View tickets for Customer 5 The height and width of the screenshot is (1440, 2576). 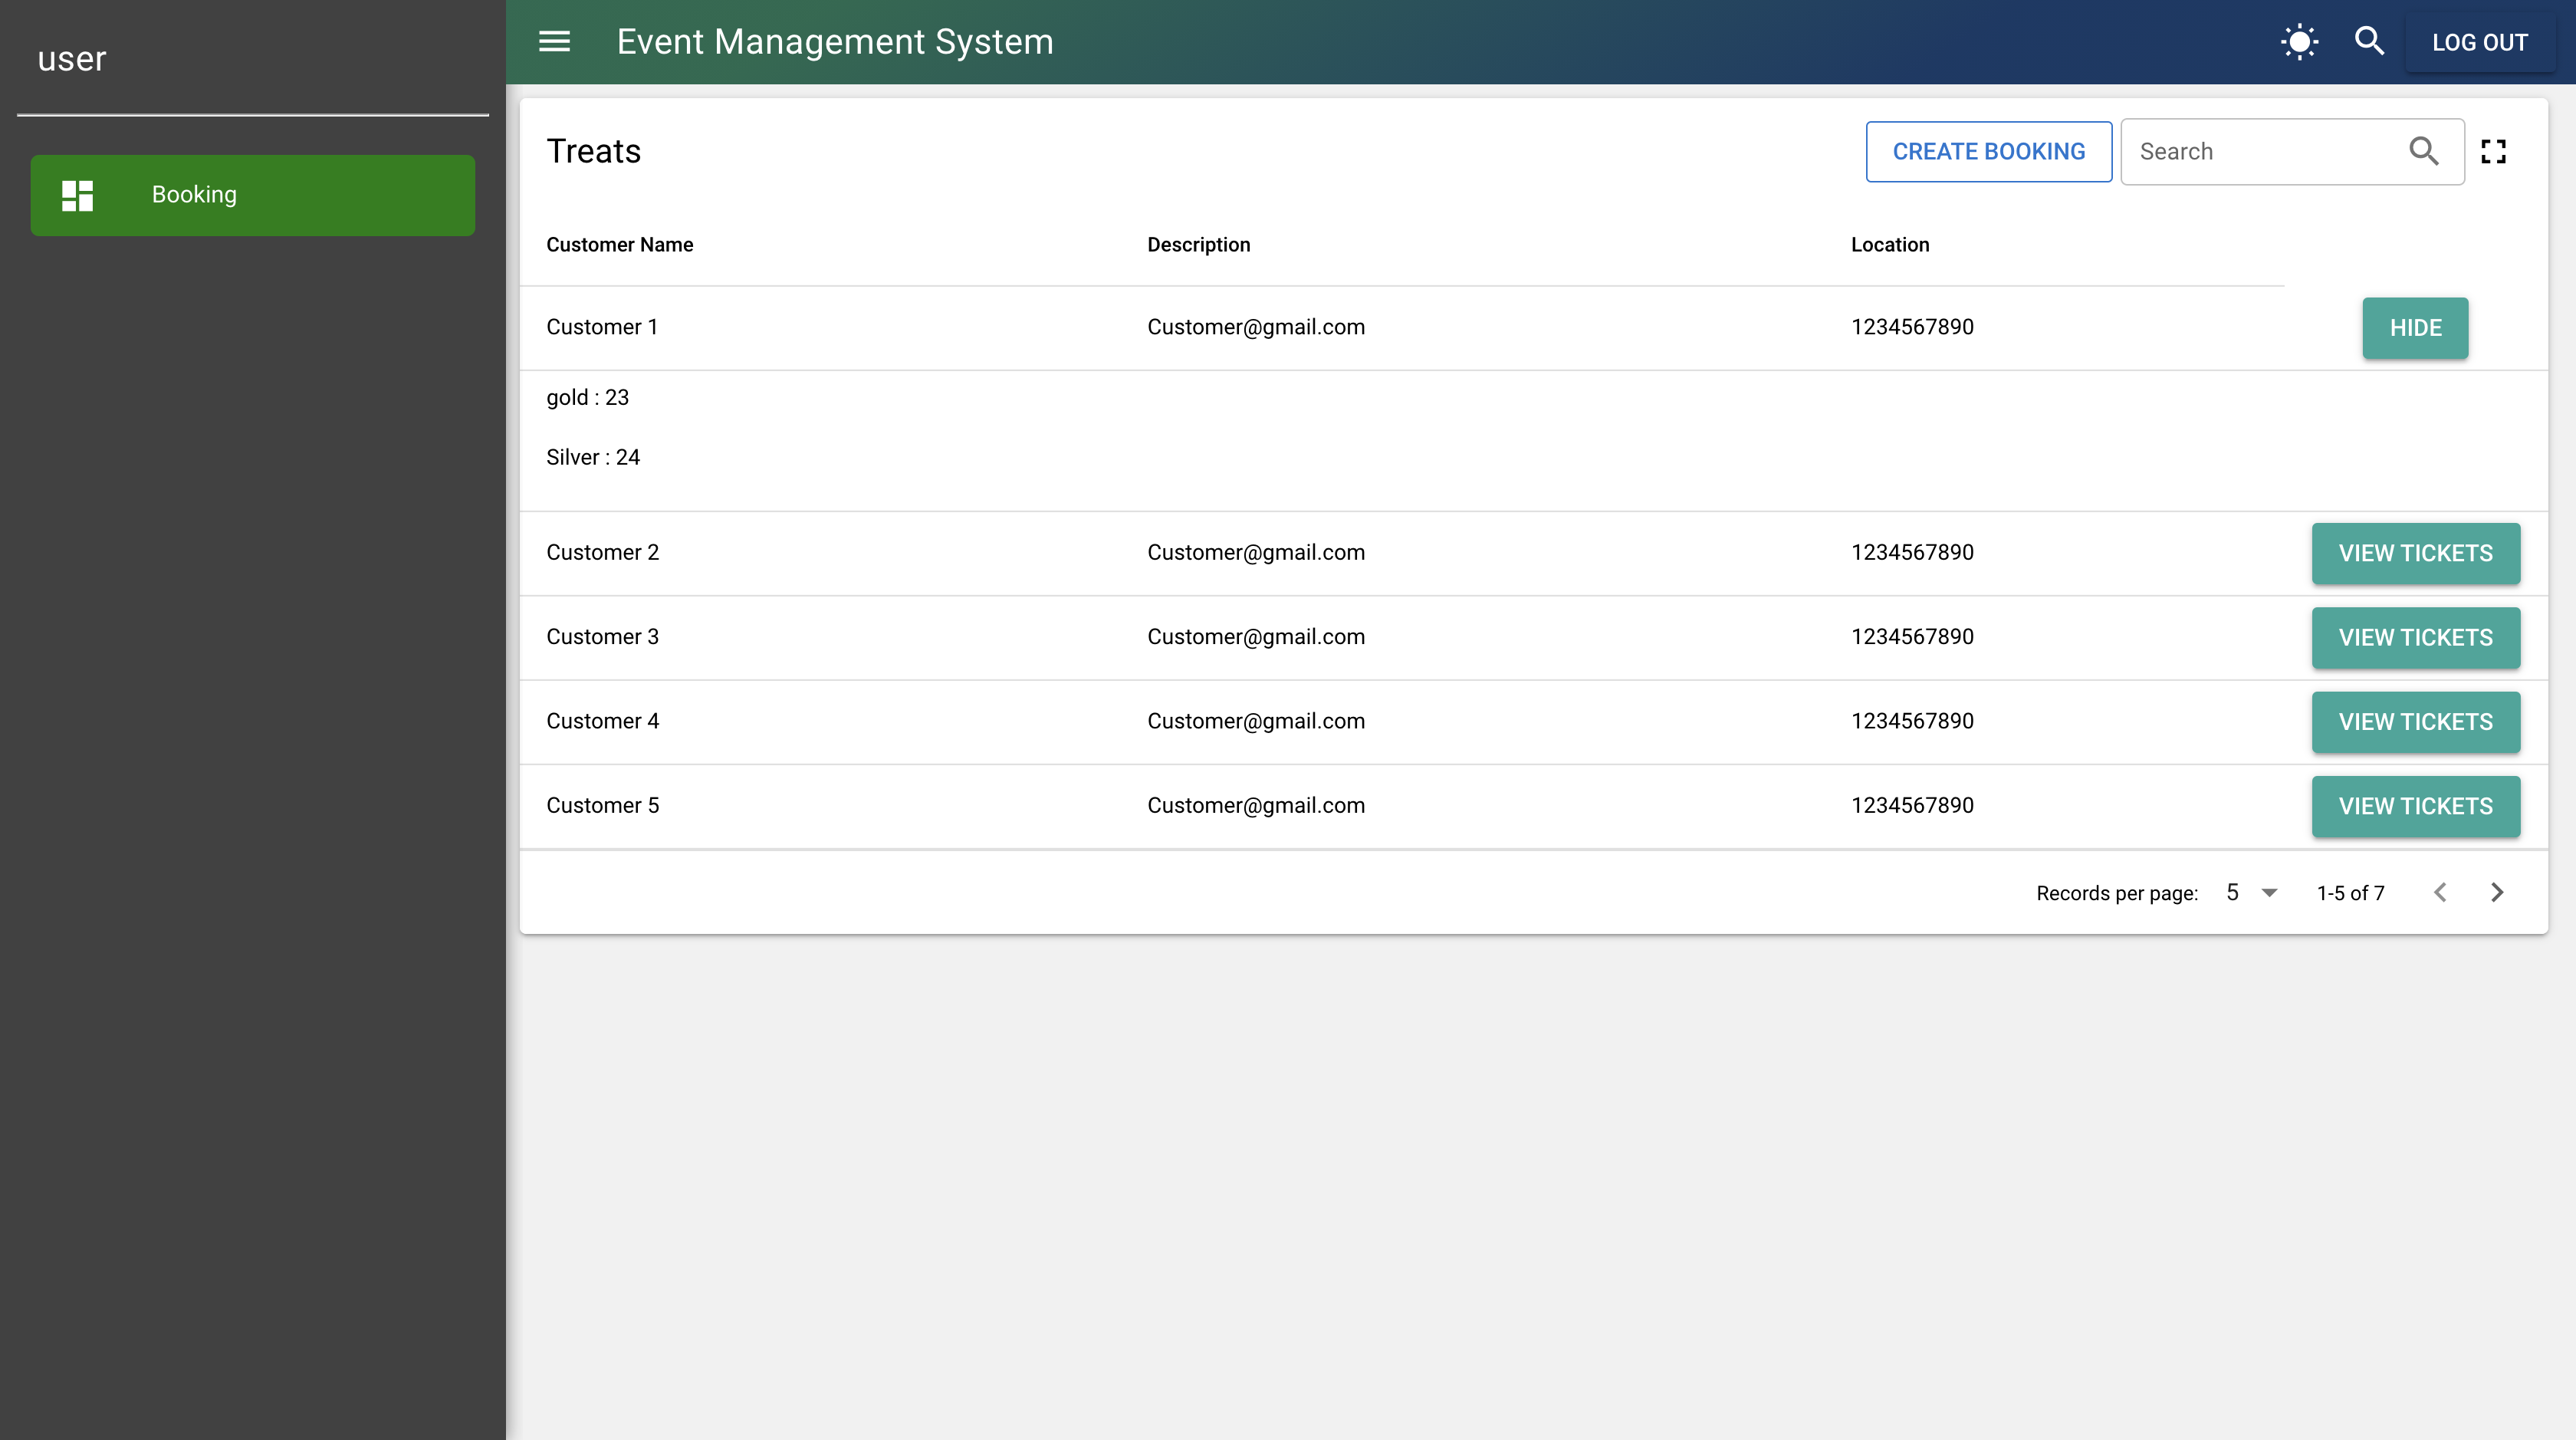pyautogui.click(x=2416, y=805)
